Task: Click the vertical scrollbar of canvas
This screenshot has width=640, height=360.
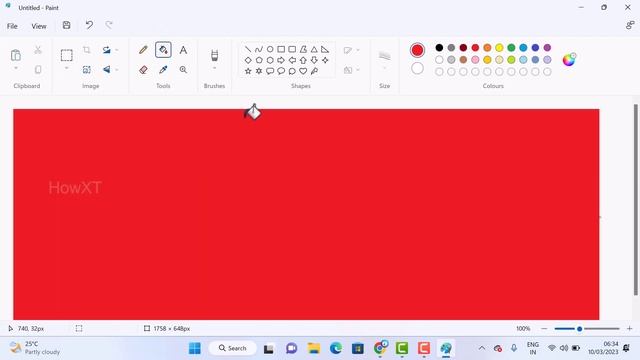Action: click(636, 200)
